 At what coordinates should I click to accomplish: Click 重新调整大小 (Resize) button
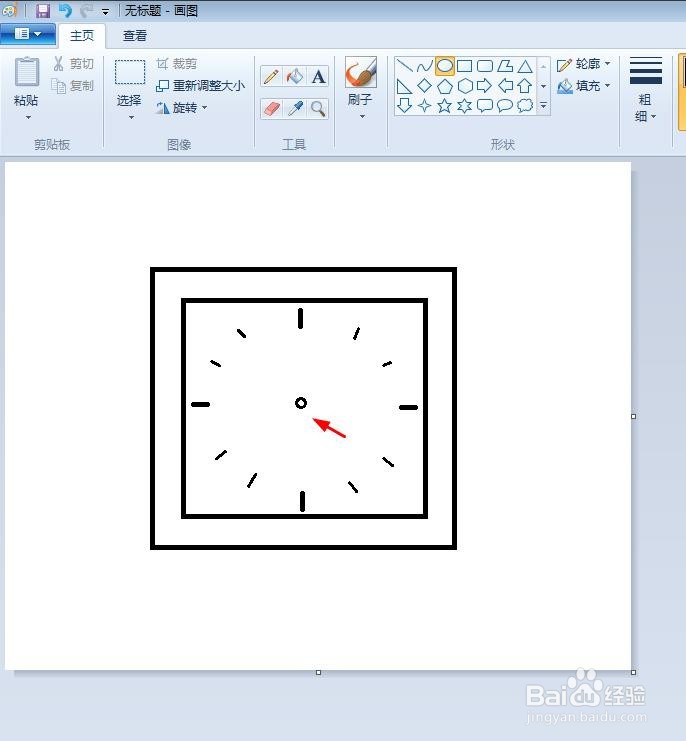click(x=200, y=86)
